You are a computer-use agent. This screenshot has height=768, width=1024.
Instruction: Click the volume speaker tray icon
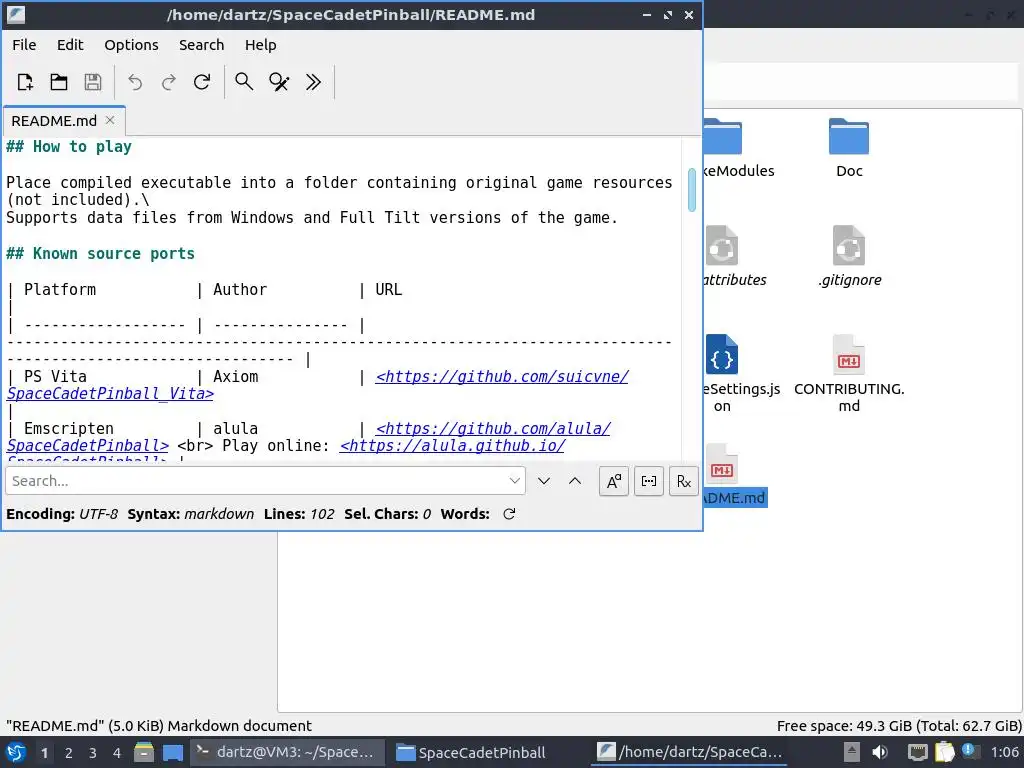(x=880, y=752)
